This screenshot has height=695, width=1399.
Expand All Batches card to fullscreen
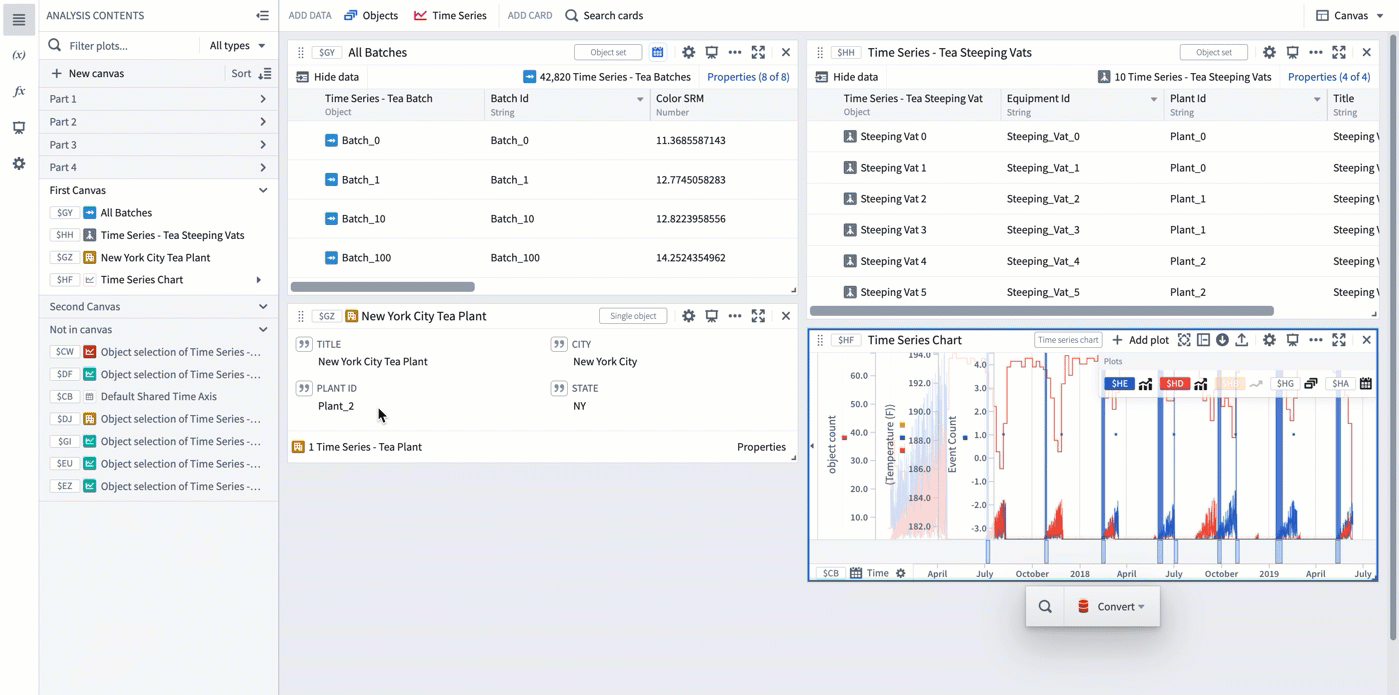point(758,52)
